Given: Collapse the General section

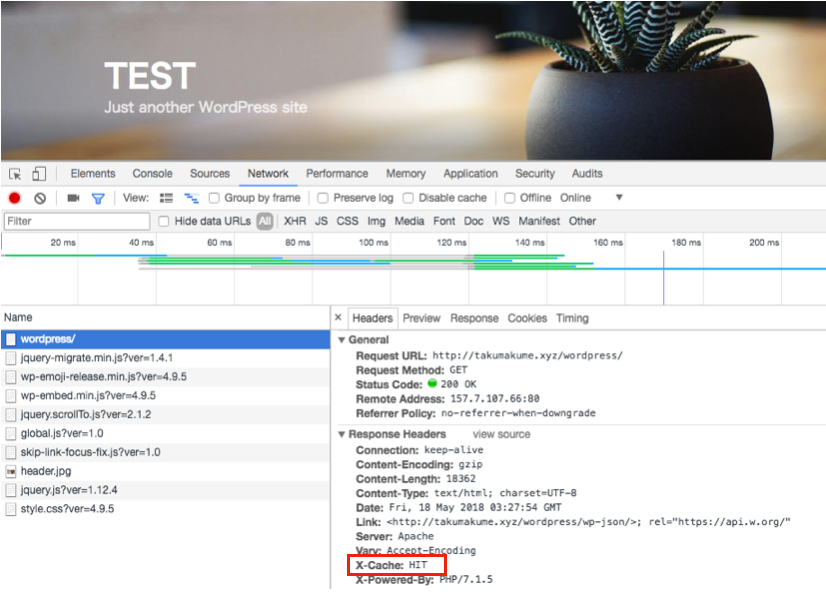Looking at the screenshot, I should tap(342, 340).
